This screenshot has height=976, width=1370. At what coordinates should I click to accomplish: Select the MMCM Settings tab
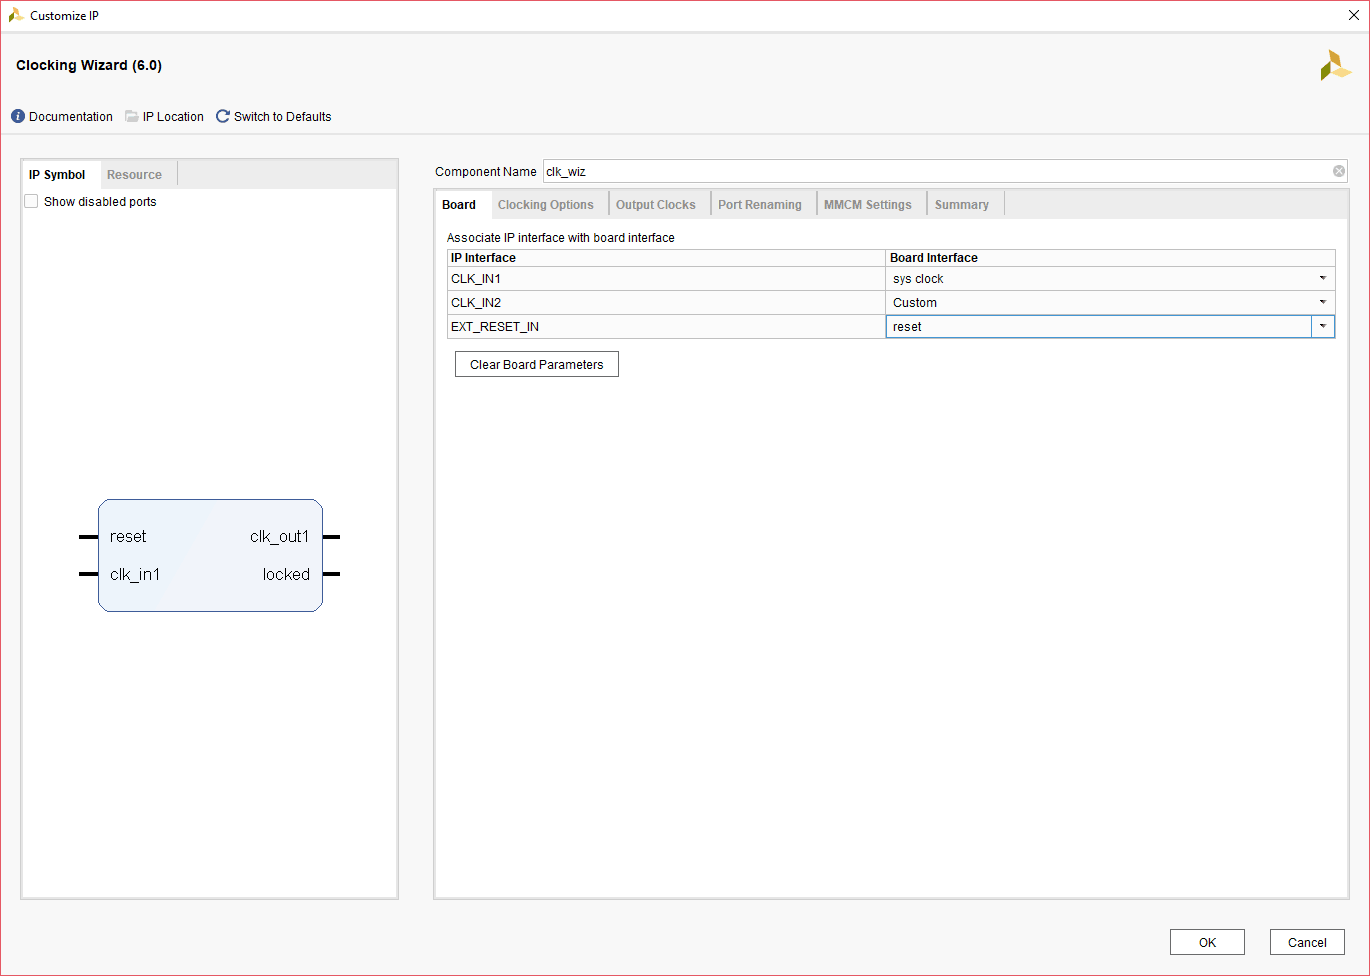coord(867,205)
